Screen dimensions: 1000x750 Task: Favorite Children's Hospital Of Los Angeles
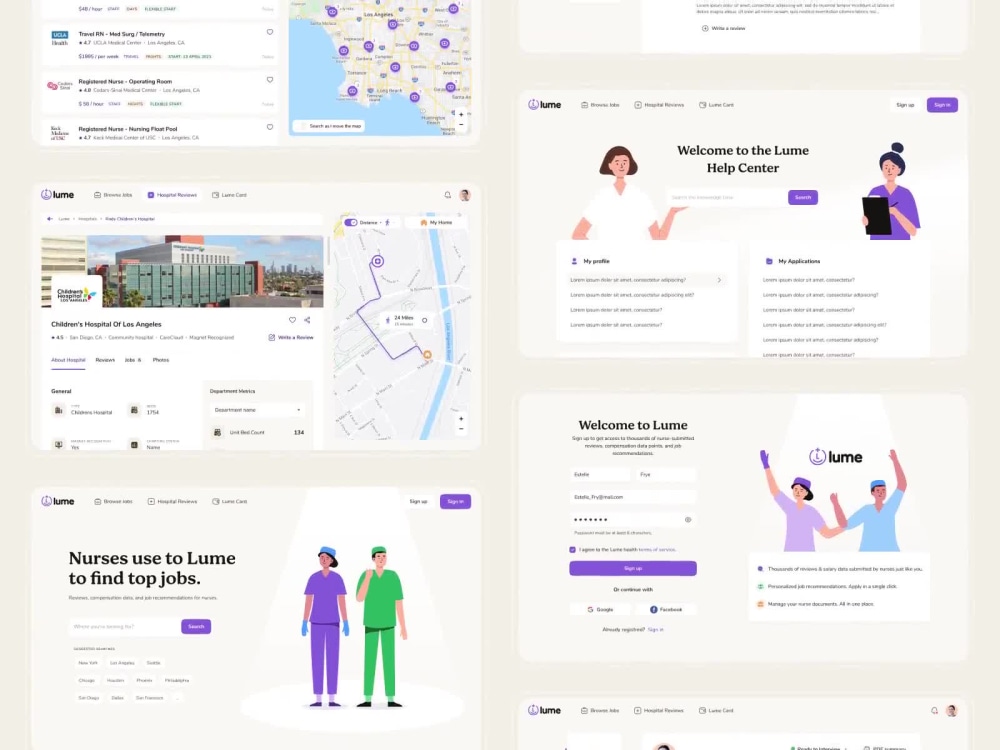292,320
